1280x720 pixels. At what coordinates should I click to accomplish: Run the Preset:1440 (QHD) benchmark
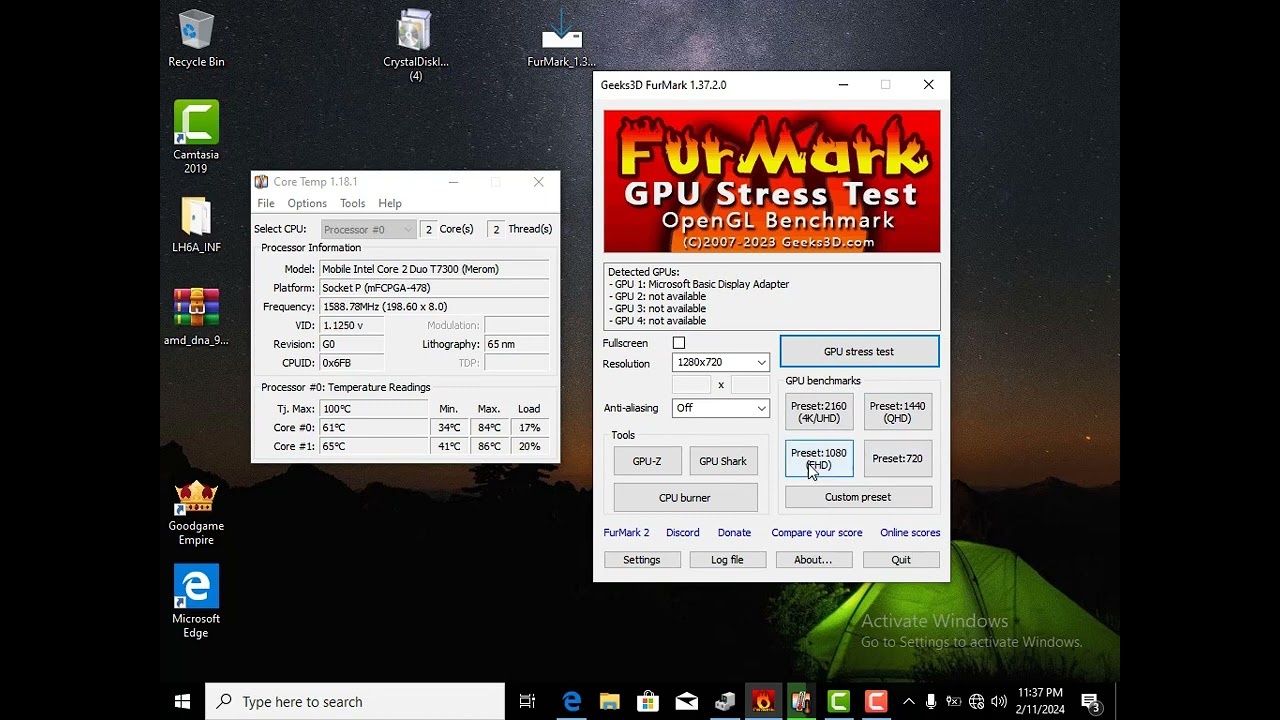897,412
